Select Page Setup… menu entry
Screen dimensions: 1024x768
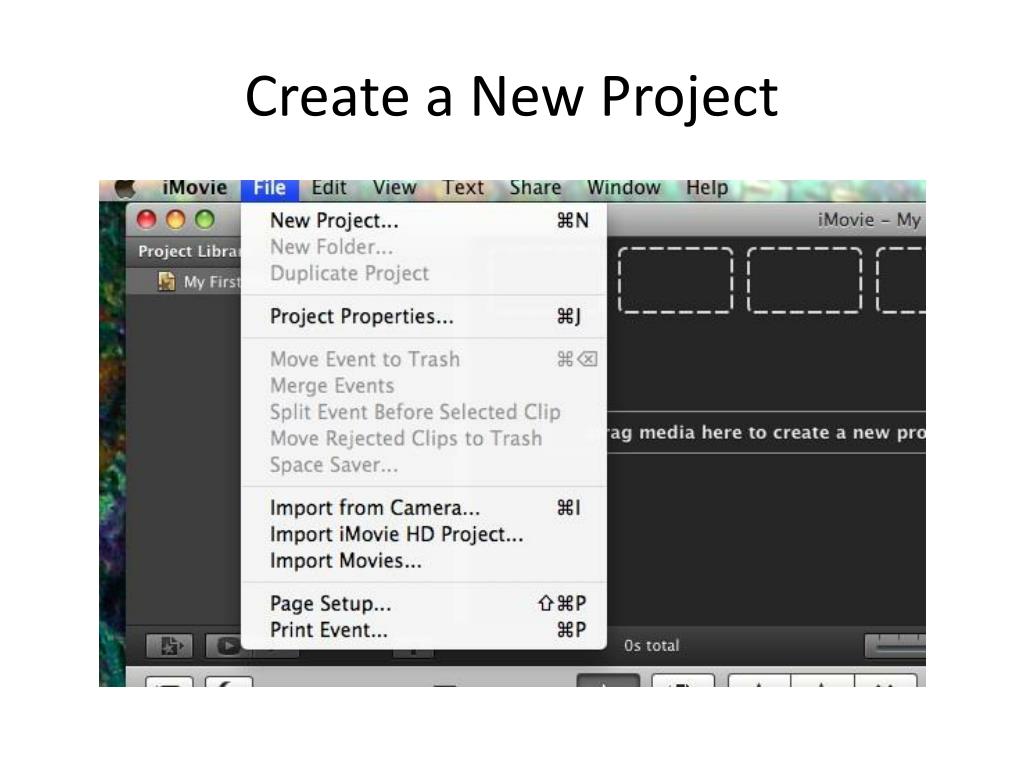click(424, 603)
